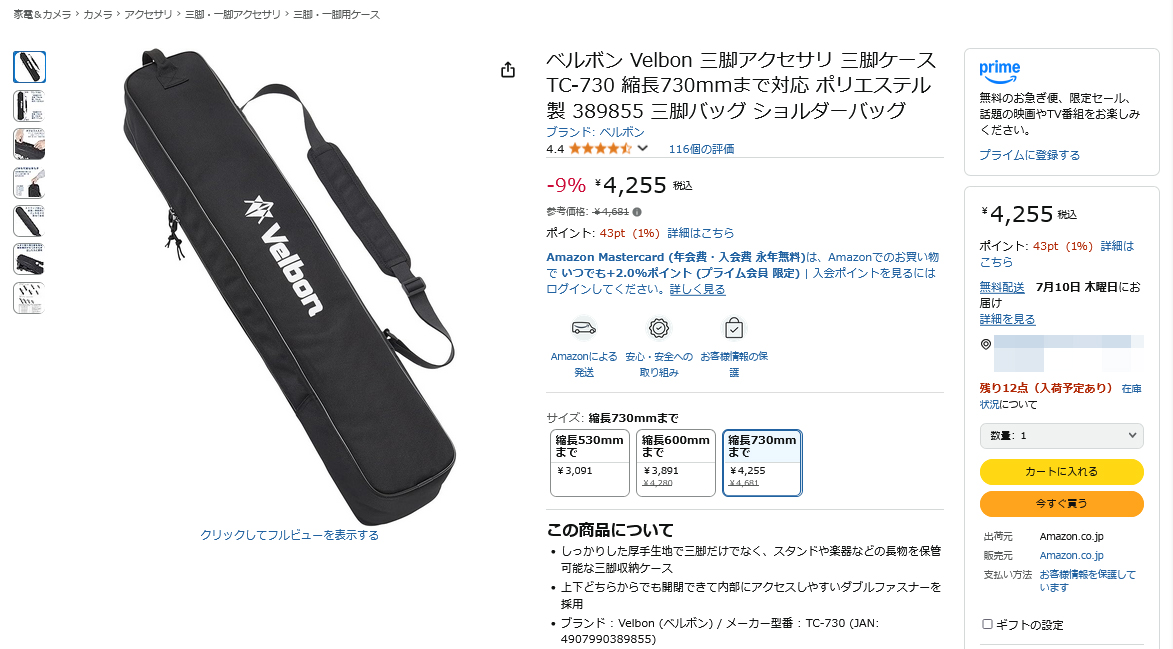This screenshot has width=1173, height=649.
Task: Select the second product thumbnail image
Action: [29, 105]
